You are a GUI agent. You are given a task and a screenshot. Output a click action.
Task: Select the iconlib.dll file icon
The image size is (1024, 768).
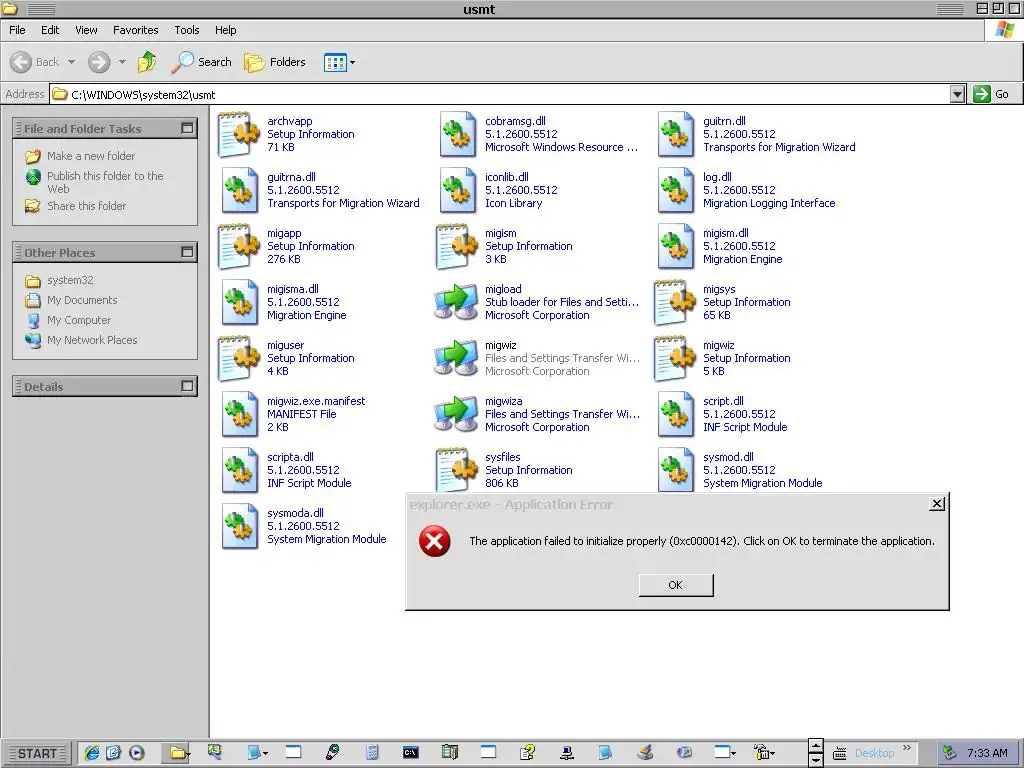coord(457,190)
